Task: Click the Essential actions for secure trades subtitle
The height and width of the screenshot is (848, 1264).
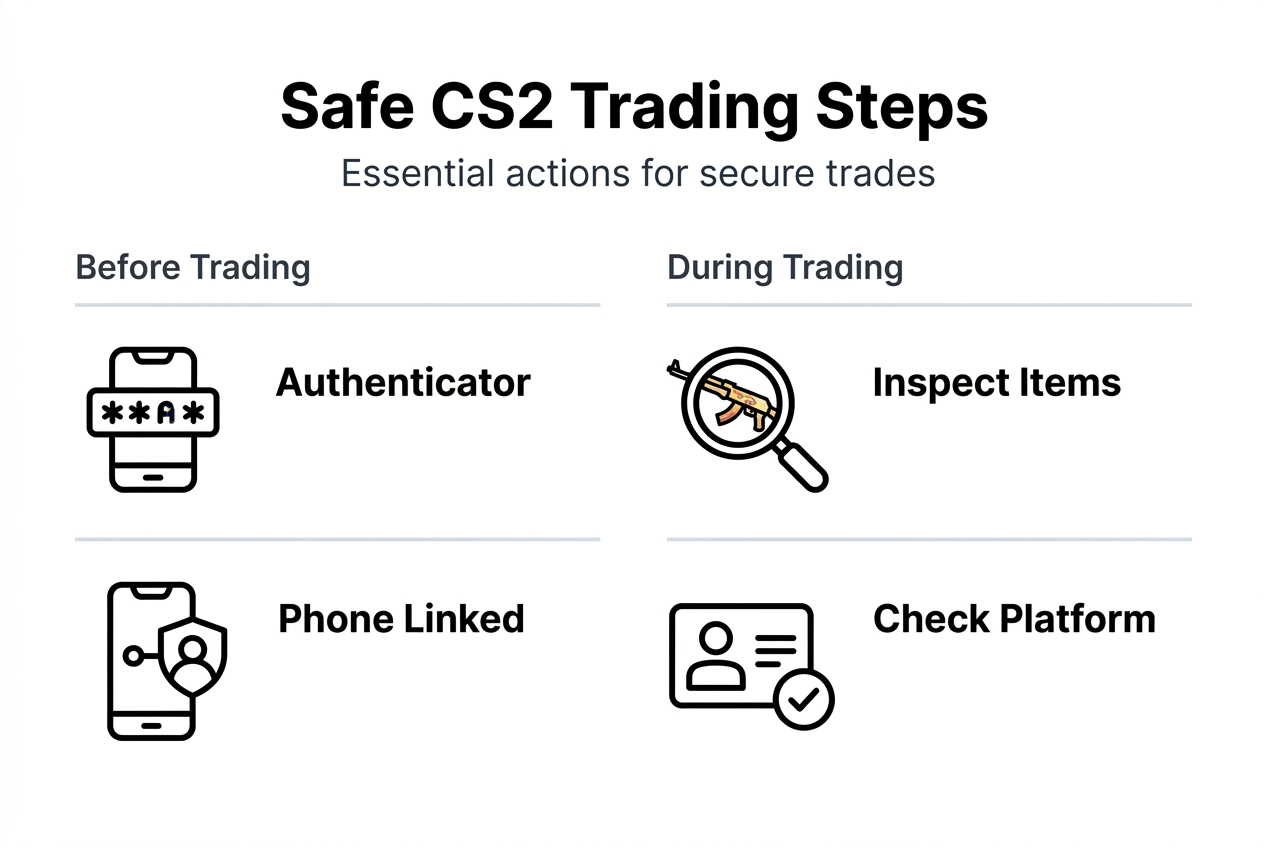Action: (638, 174)
